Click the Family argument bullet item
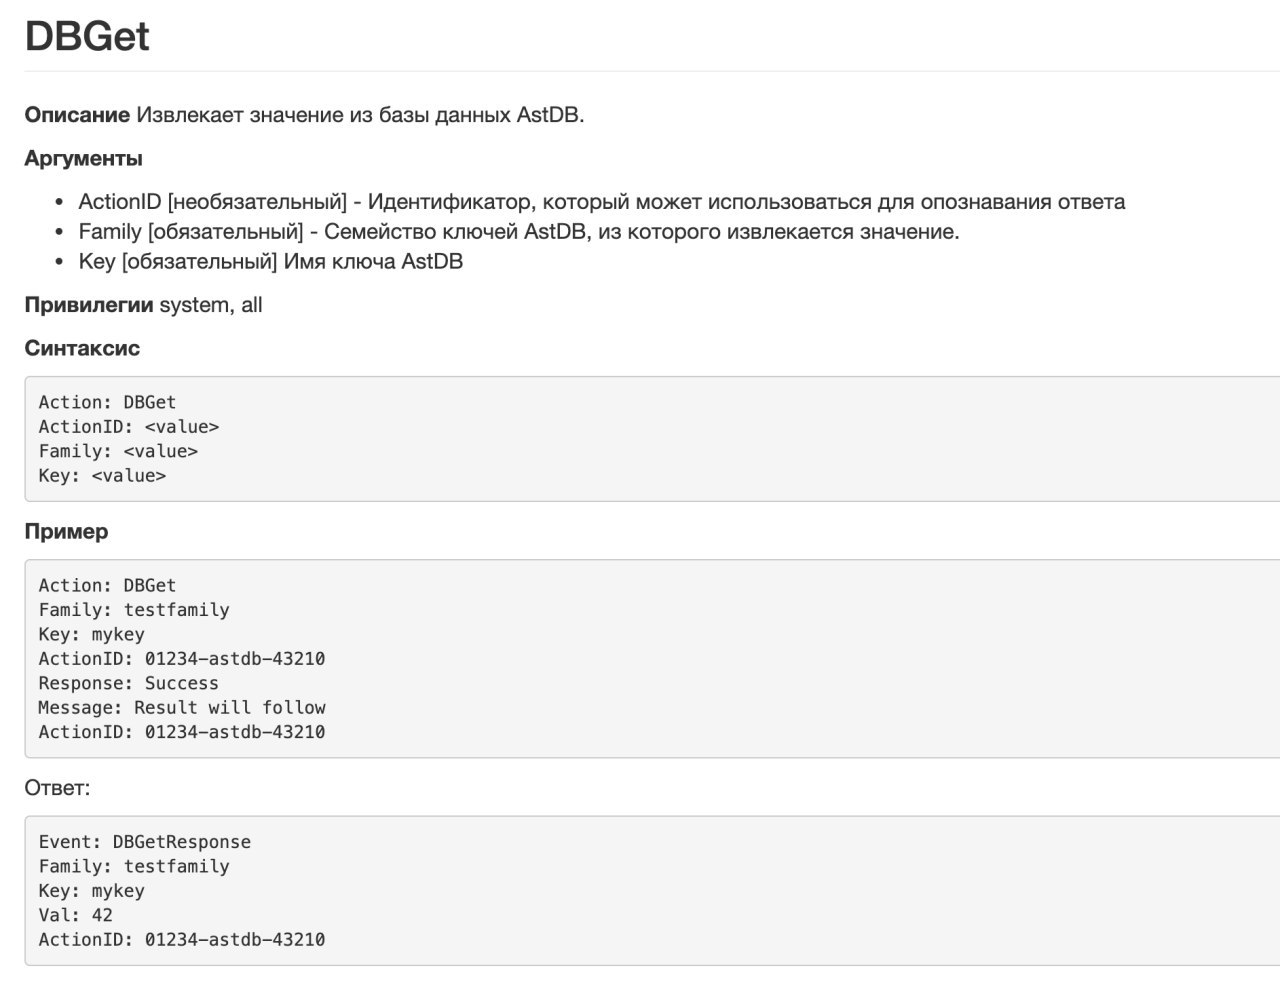 (x=519, y=232)
